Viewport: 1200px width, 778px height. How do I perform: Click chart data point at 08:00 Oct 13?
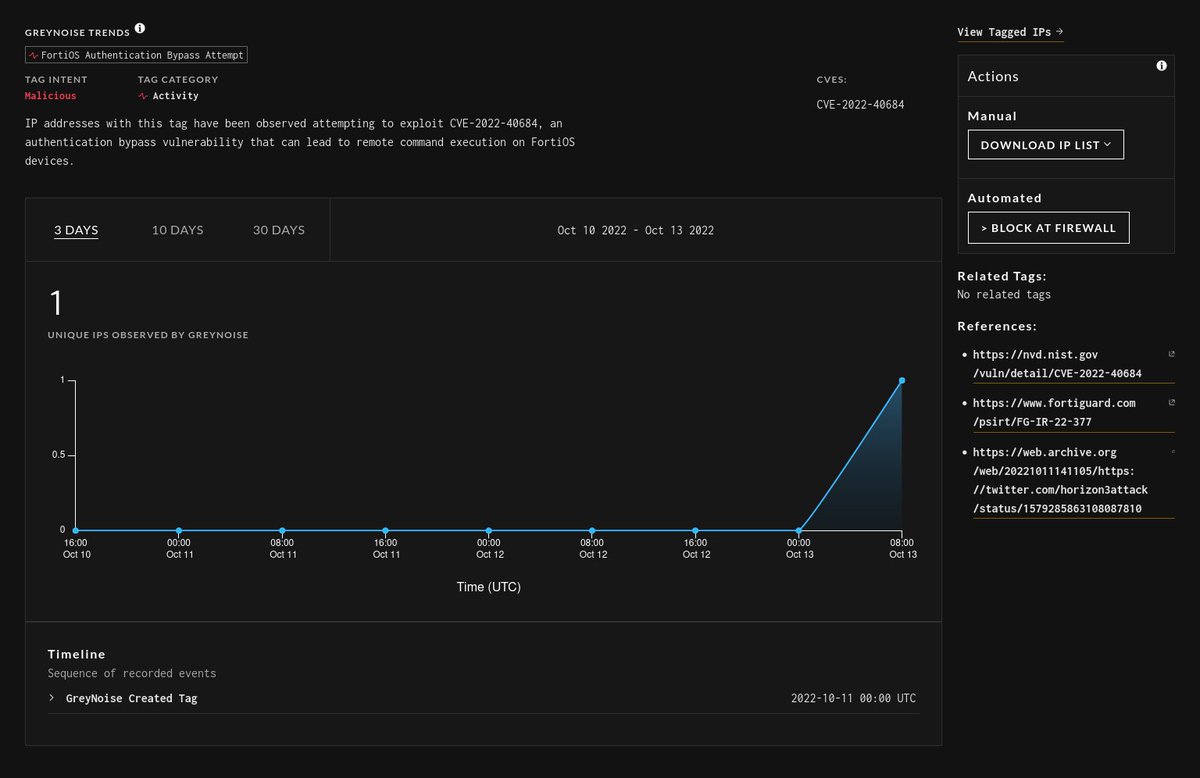pos(902,380)
